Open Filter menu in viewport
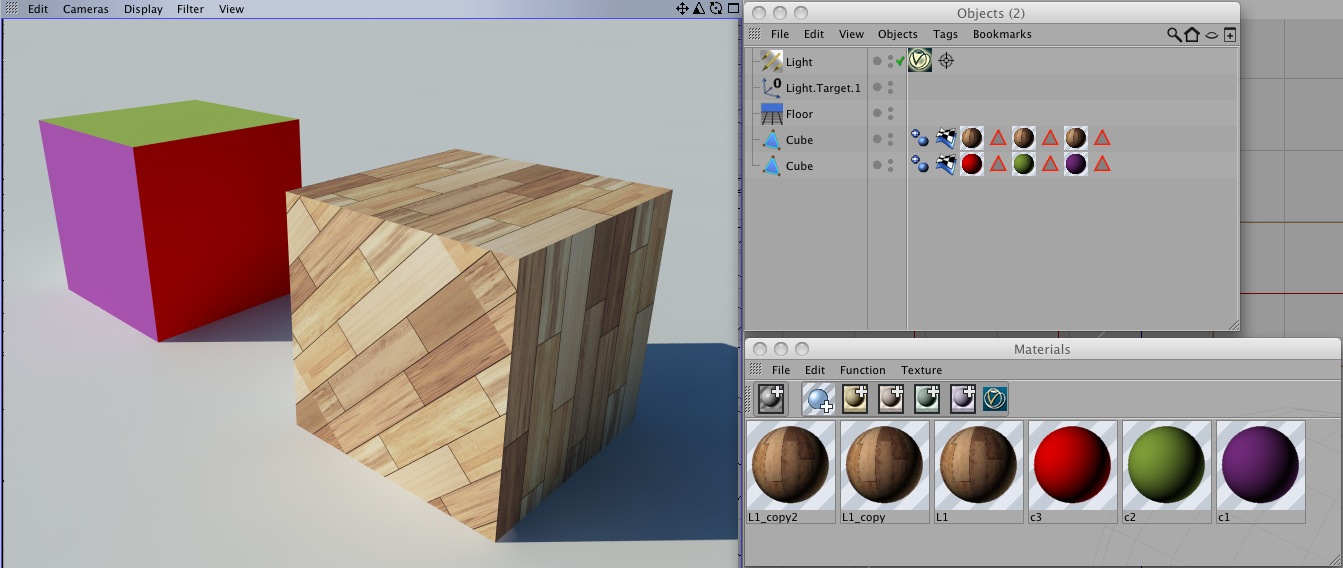 coord(190,9)
